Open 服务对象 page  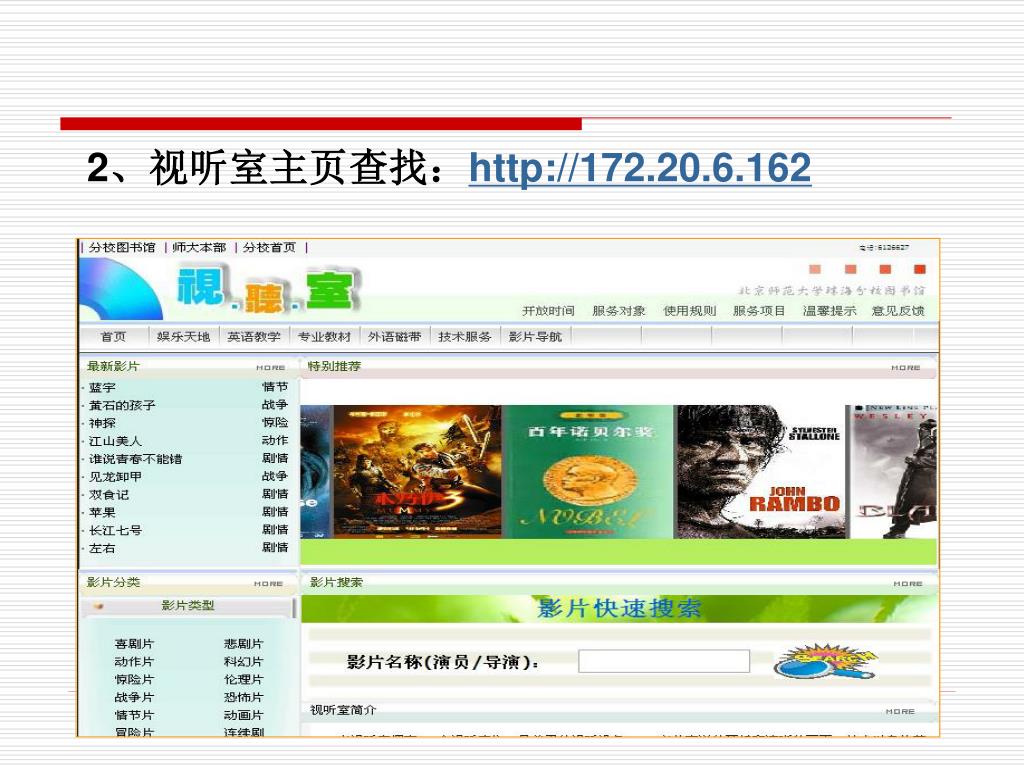click(x=618, y=311)
